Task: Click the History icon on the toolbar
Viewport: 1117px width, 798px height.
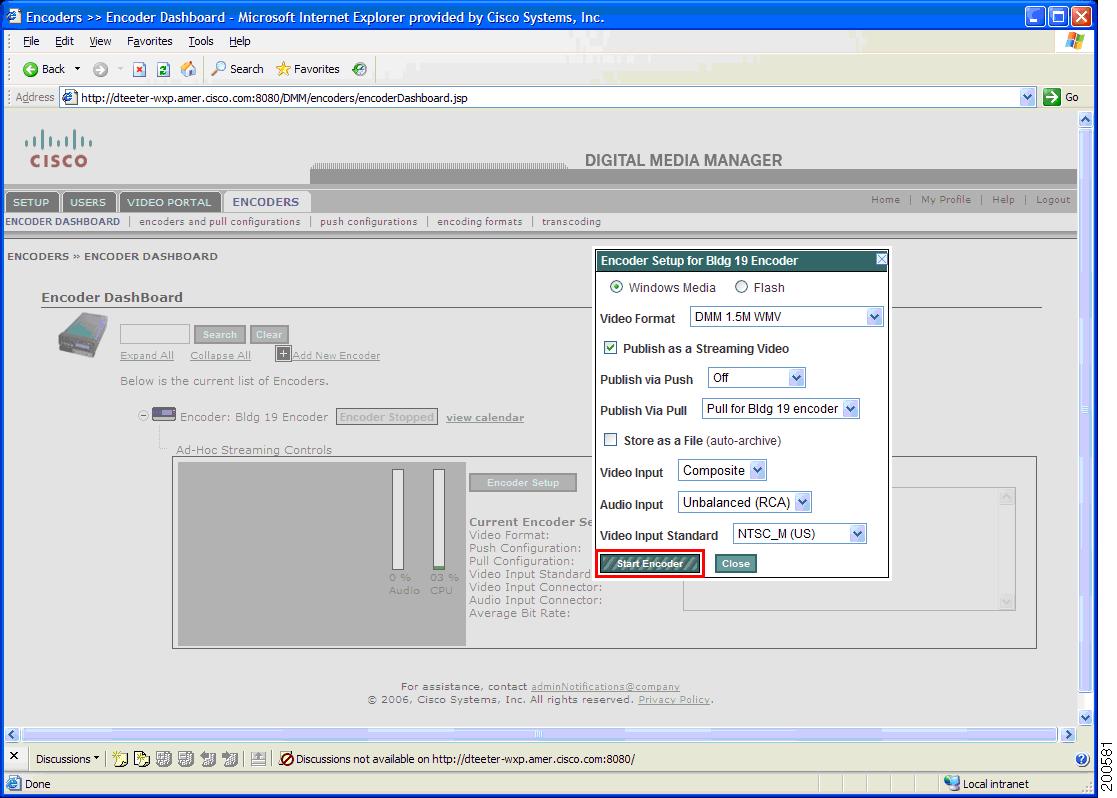Action: pos(361,69)
